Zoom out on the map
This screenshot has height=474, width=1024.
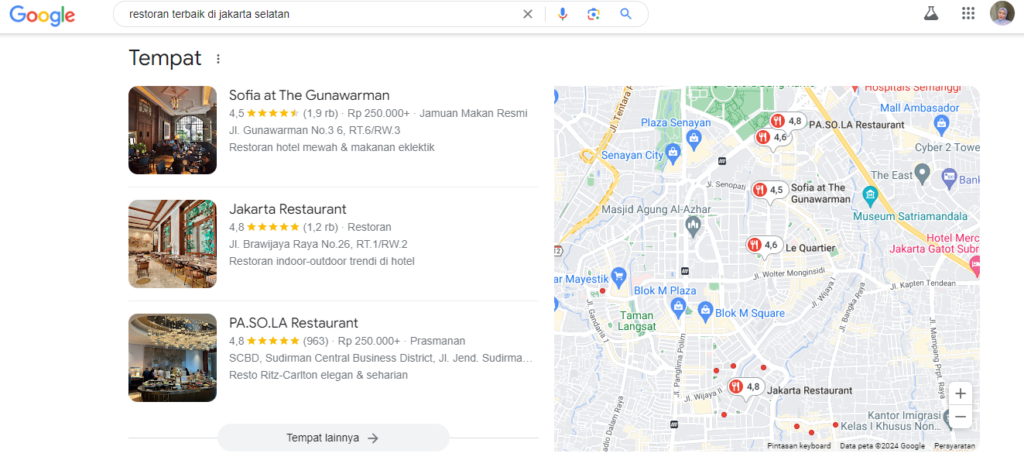coord(960,417)
